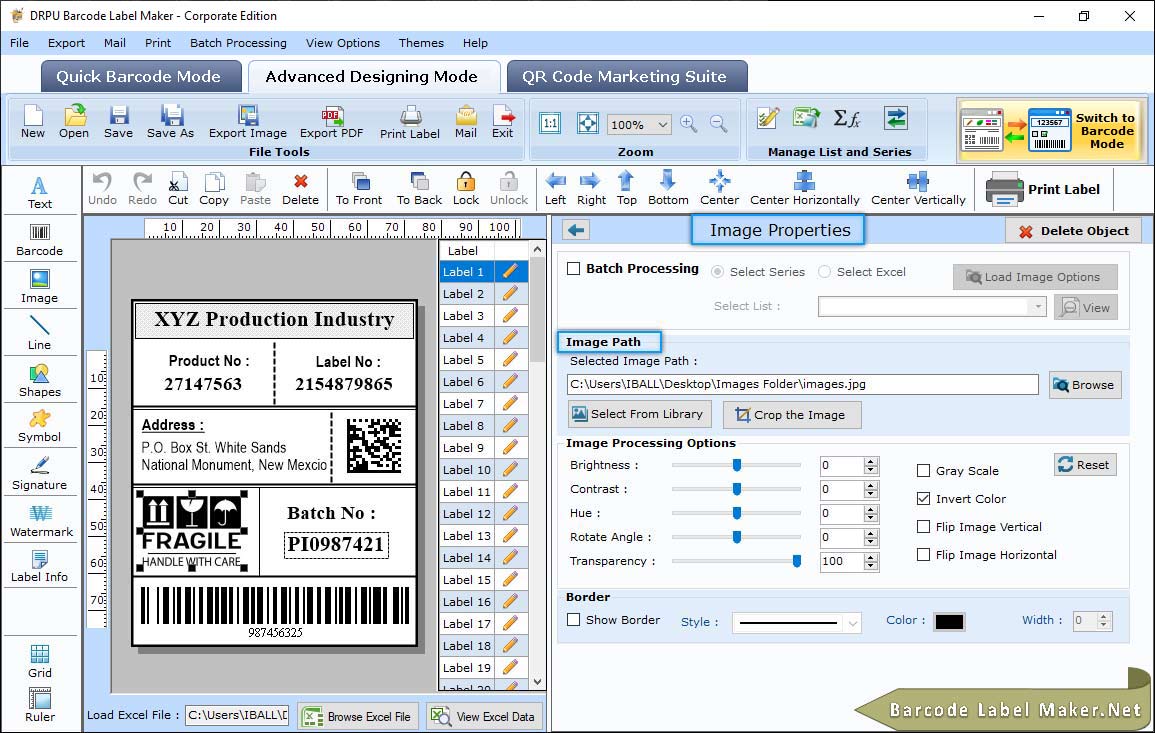Click the Center Vertically alignment icon

918,189
